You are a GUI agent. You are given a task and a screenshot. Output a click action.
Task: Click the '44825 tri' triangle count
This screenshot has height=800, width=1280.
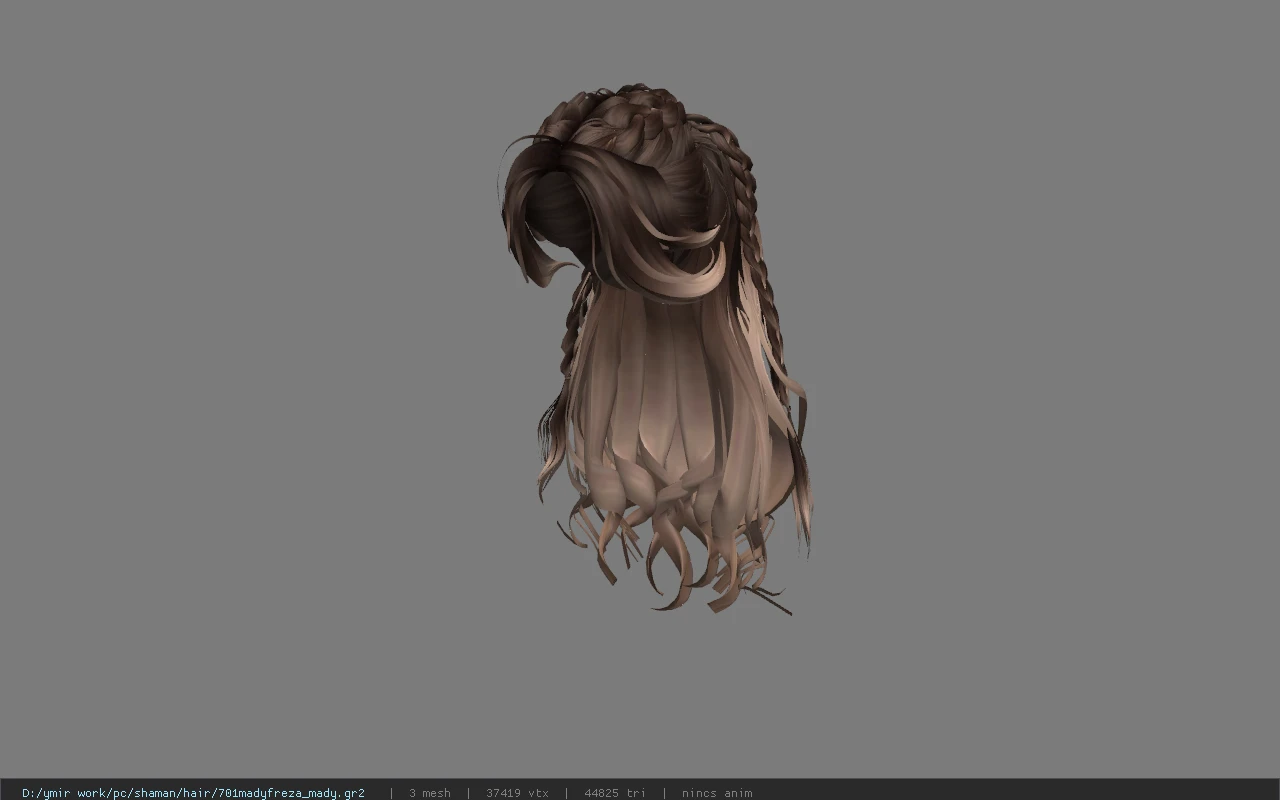[614, 793]
